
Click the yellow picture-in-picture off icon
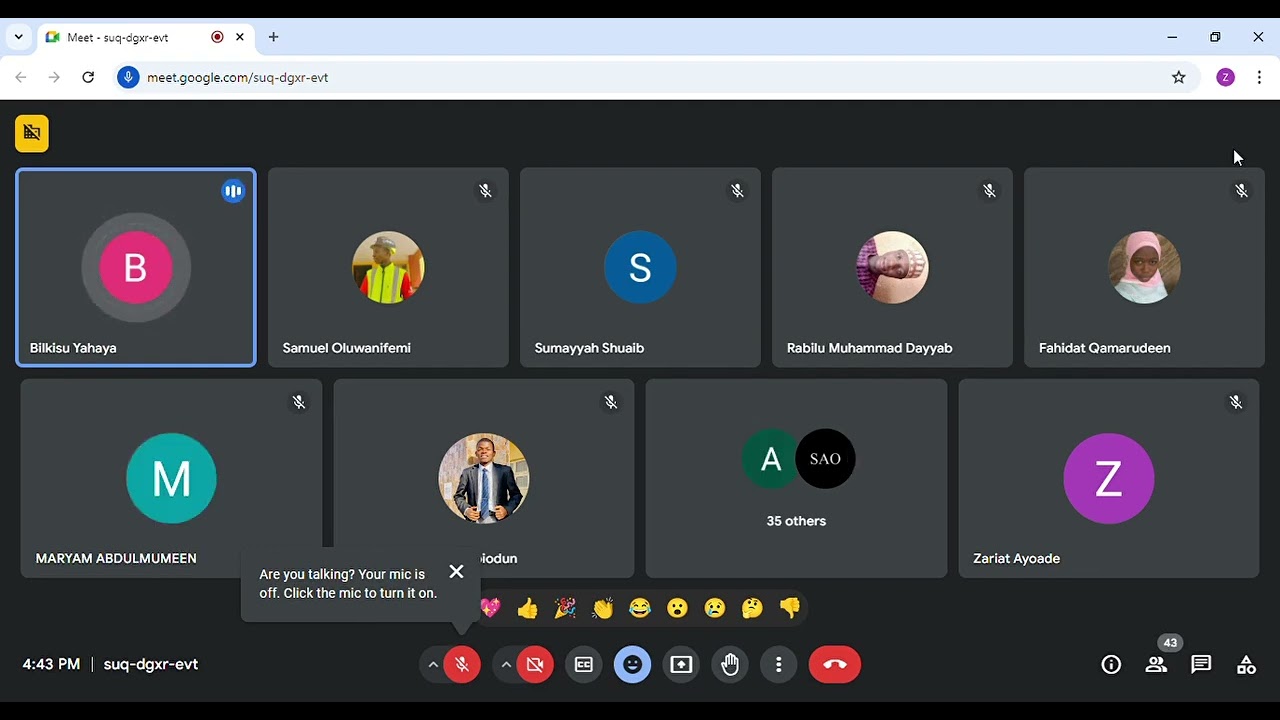pos(32,133)
